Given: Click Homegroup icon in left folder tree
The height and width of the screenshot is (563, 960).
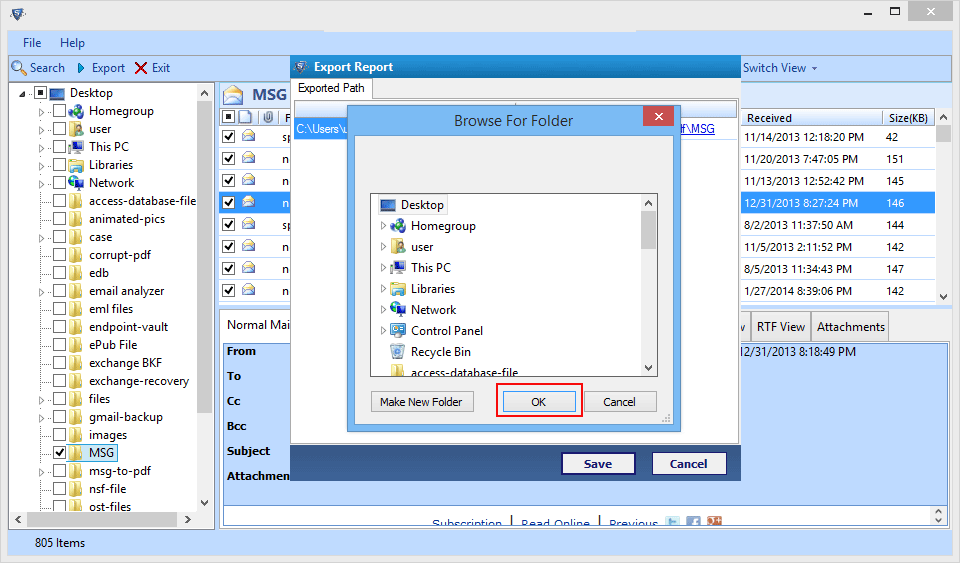Looking at the screenshot, I should pos(76,111).
